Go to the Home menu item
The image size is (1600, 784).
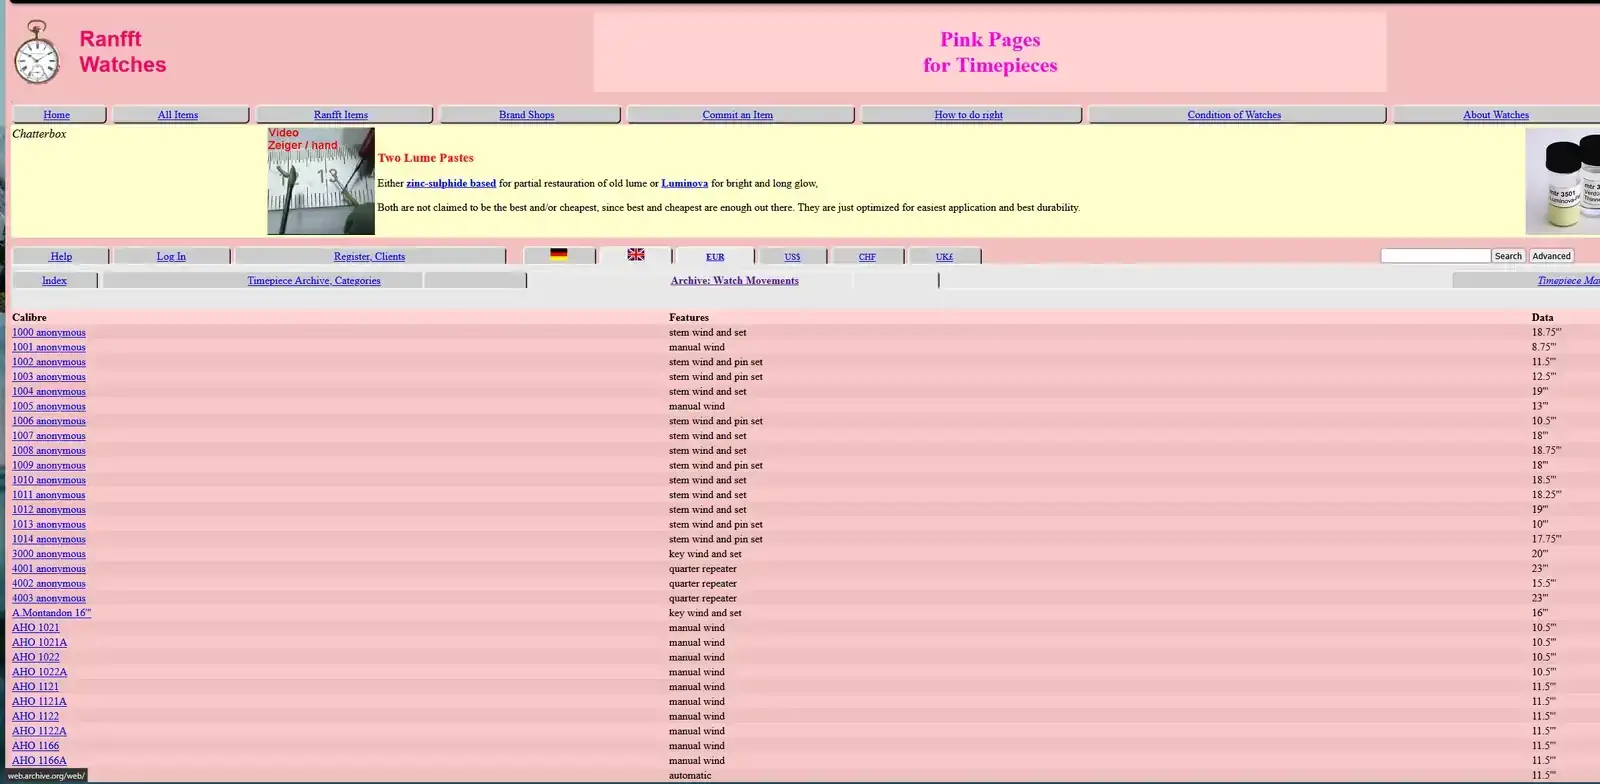(x=57, y=115)
